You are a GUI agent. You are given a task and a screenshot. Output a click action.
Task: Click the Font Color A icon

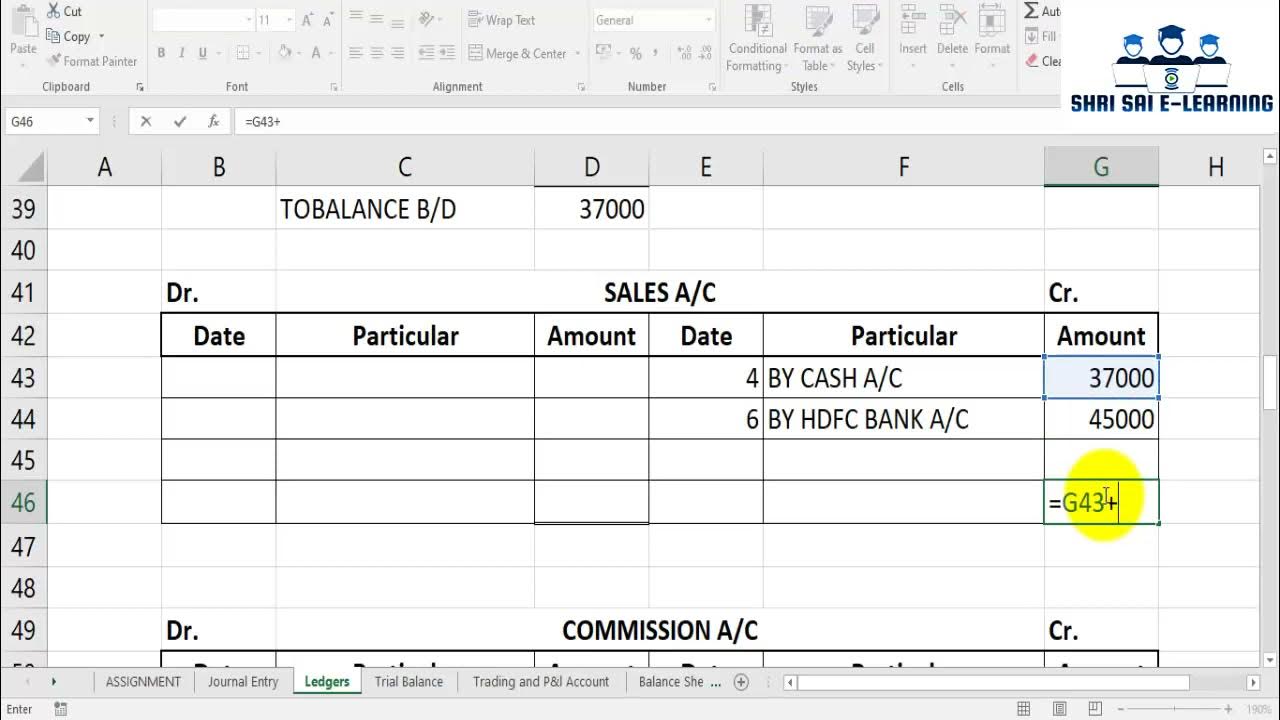tap(316, 54)
